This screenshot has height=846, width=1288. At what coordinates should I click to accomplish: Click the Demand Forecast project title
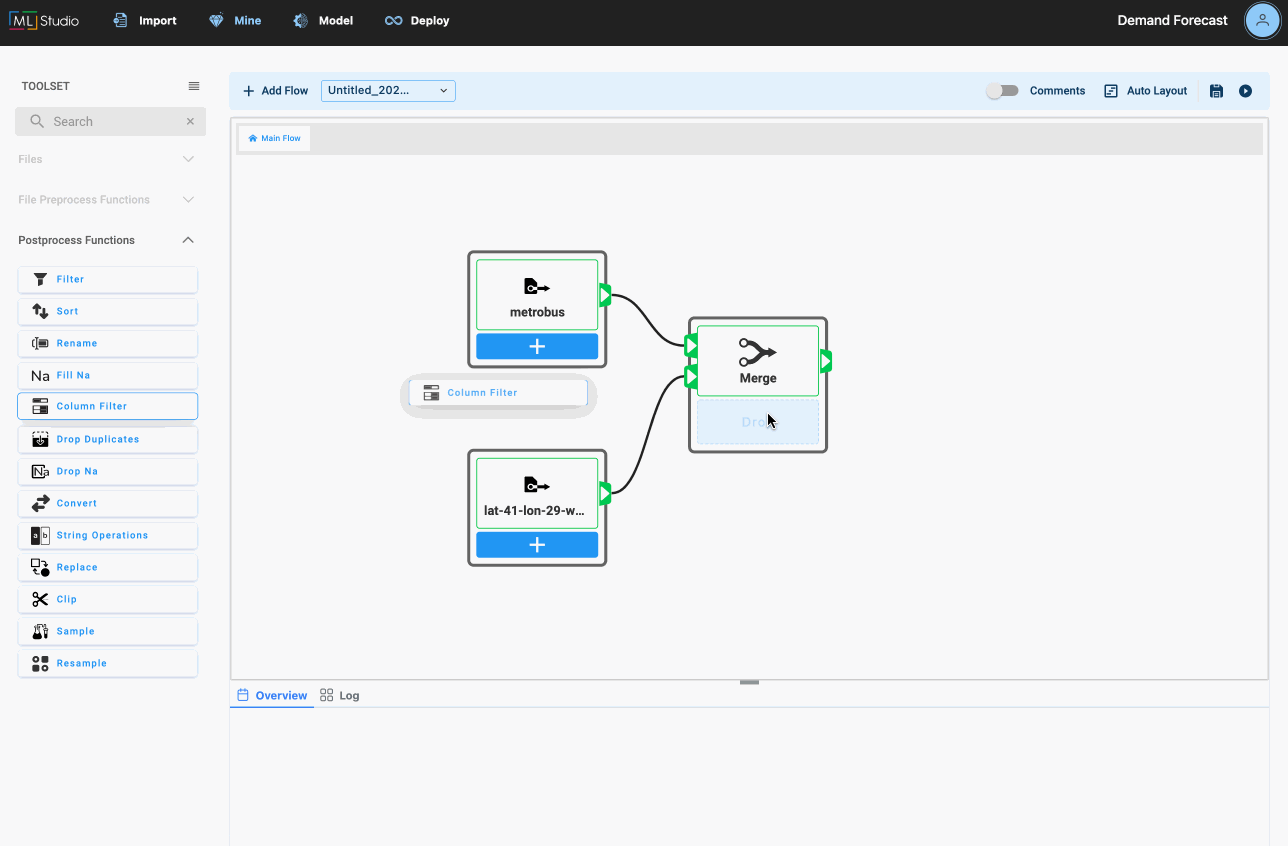pos(1172,20)
